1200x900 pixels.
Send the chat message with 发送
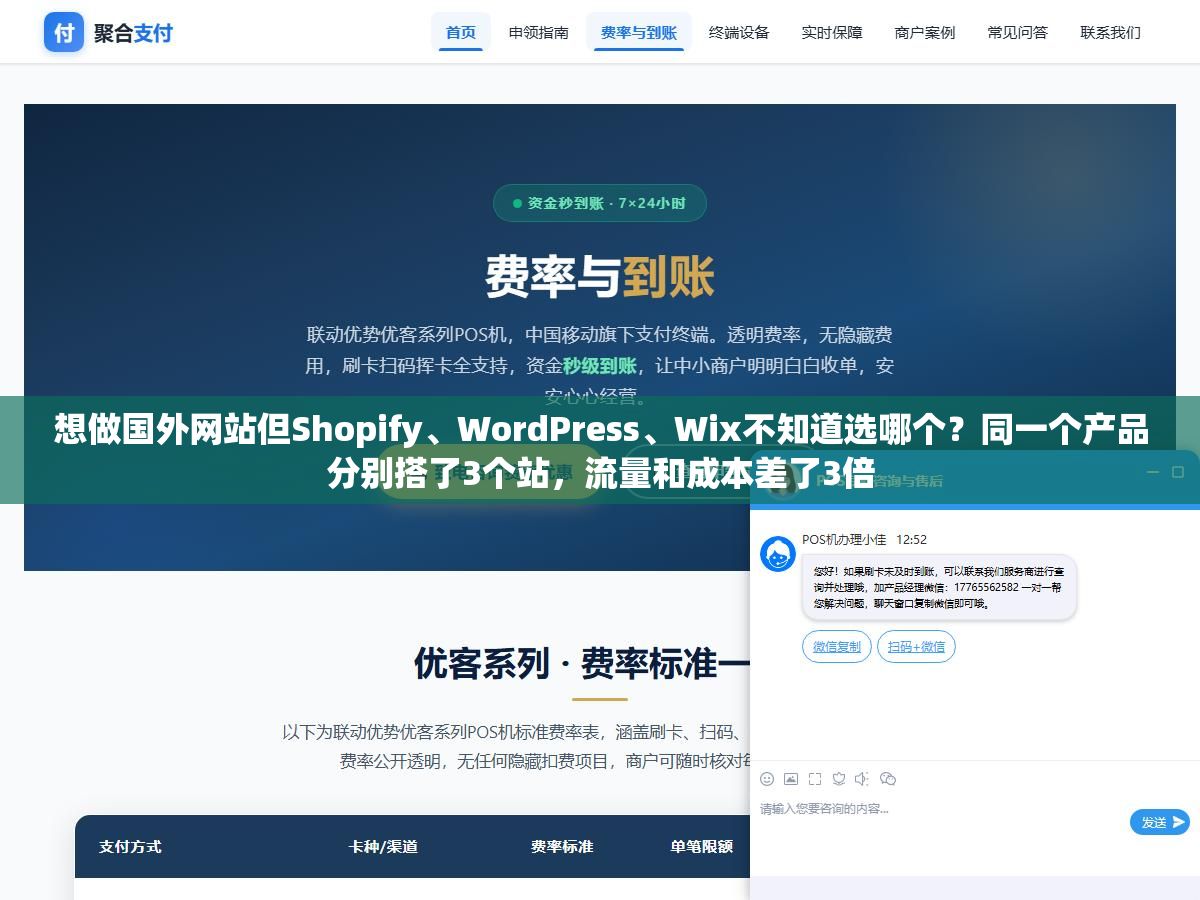[x=1160, y=822]
